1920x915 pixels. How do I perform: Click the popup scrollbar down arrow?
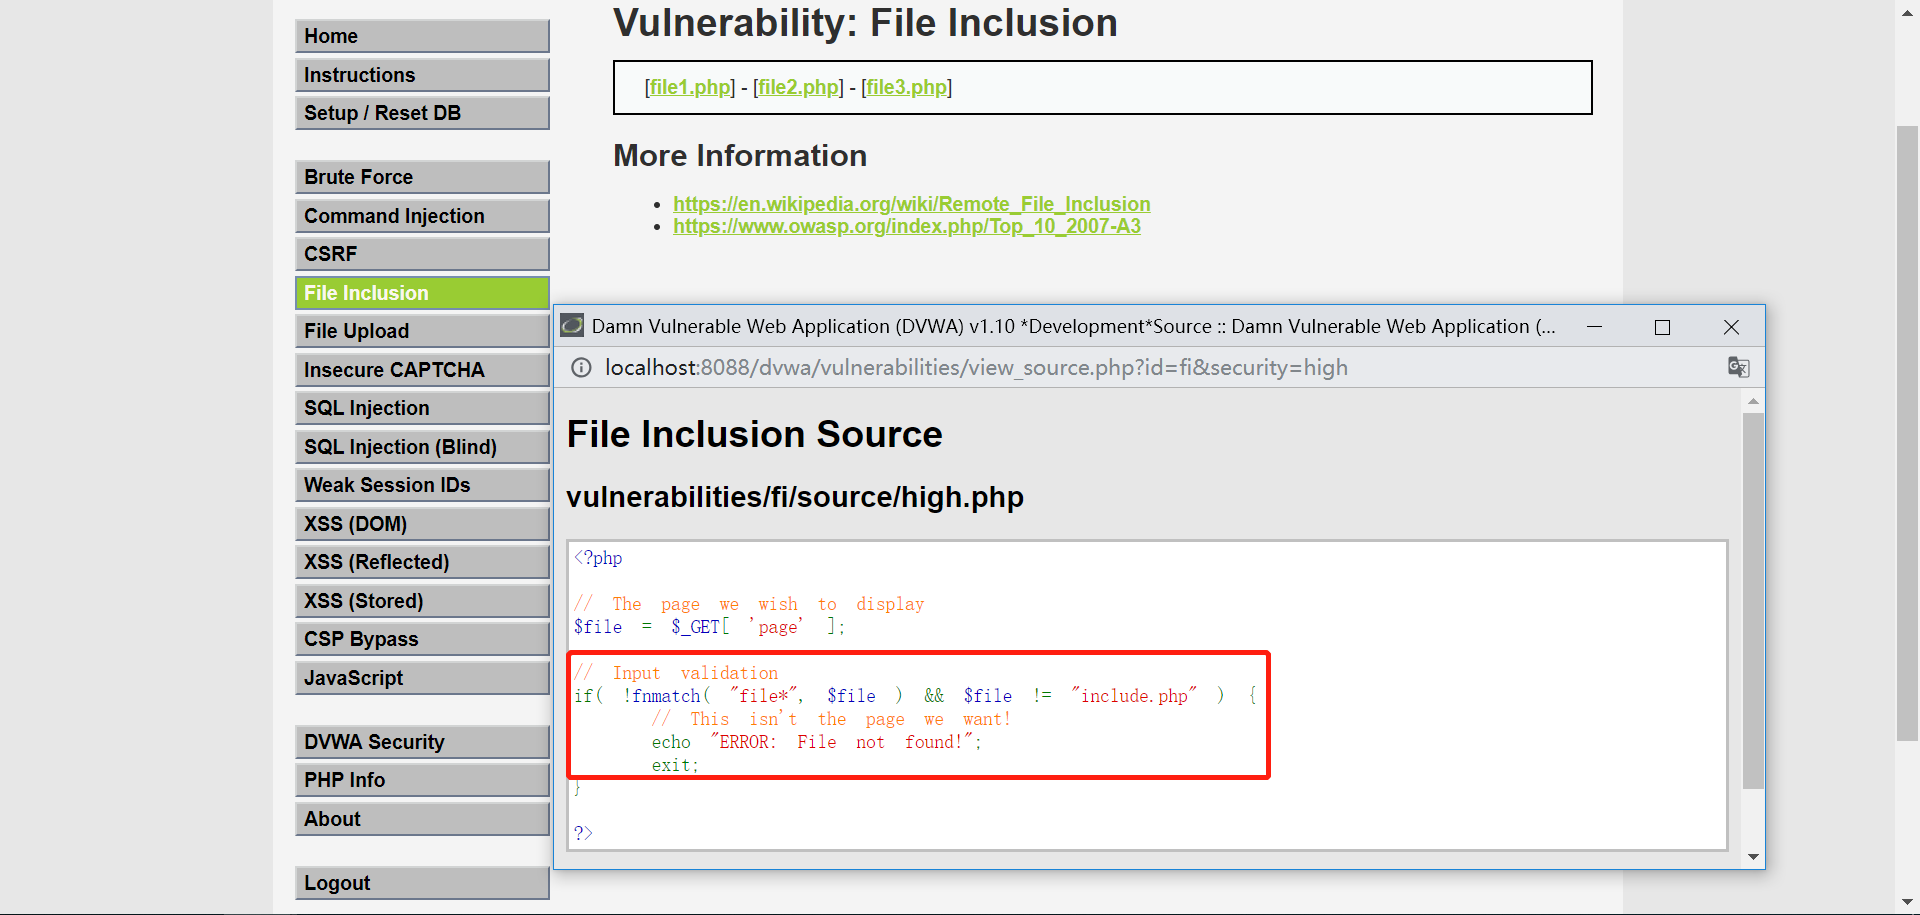point(1753,857)
